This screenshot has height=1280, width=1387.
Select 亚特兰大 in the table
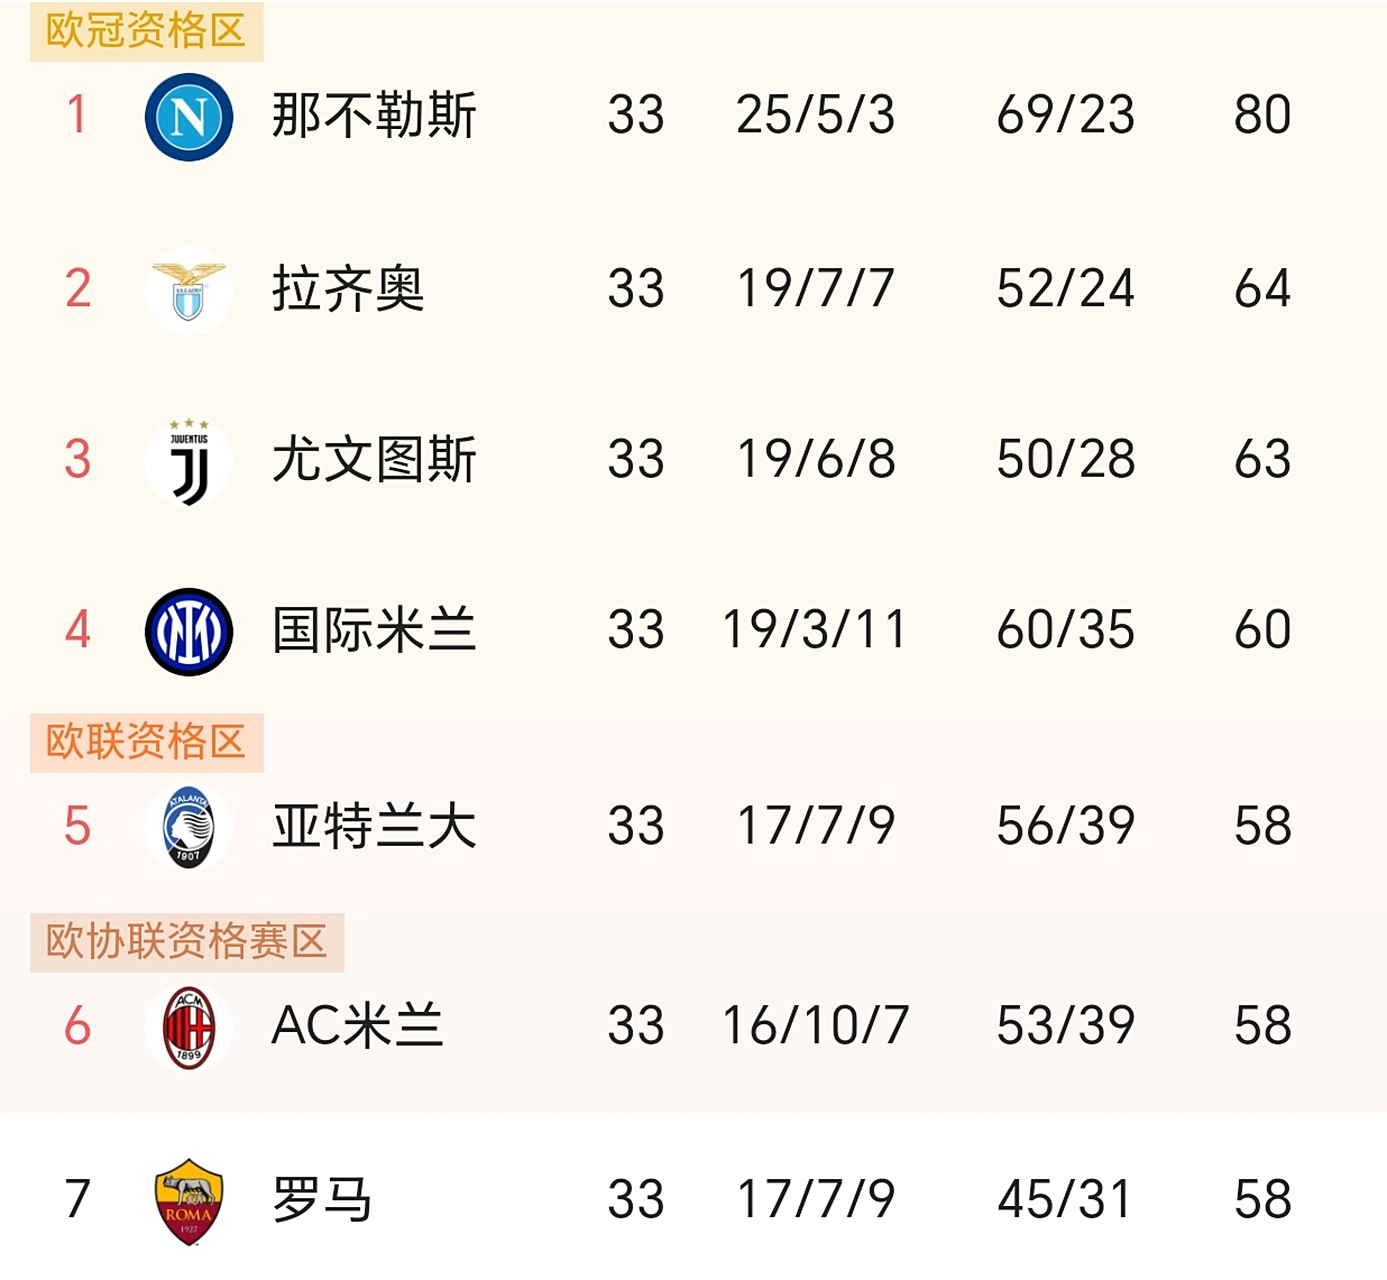pyautogui.click(x=374, y=827)
